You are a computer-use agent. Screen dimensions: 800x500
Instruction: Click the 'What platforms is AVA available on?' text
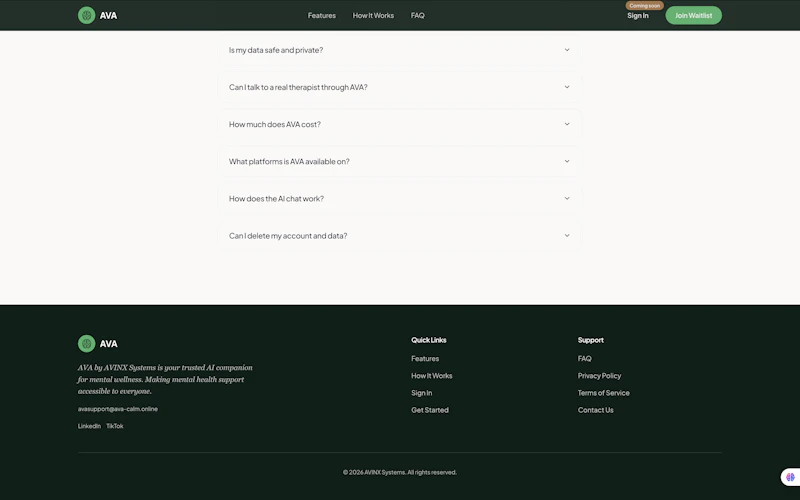[x=289, y=161]
